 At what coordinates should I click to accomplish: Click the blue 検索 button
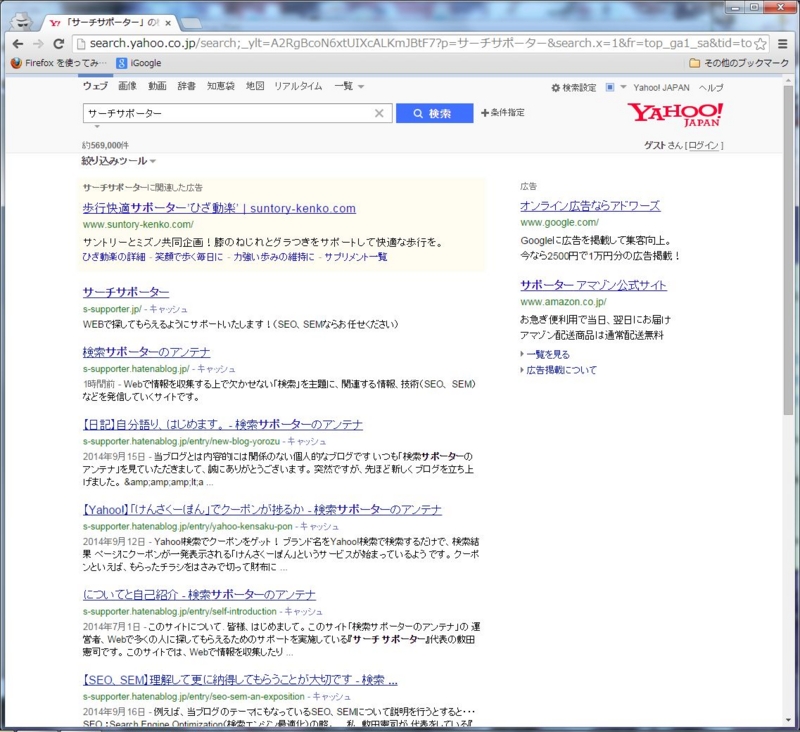434,113
